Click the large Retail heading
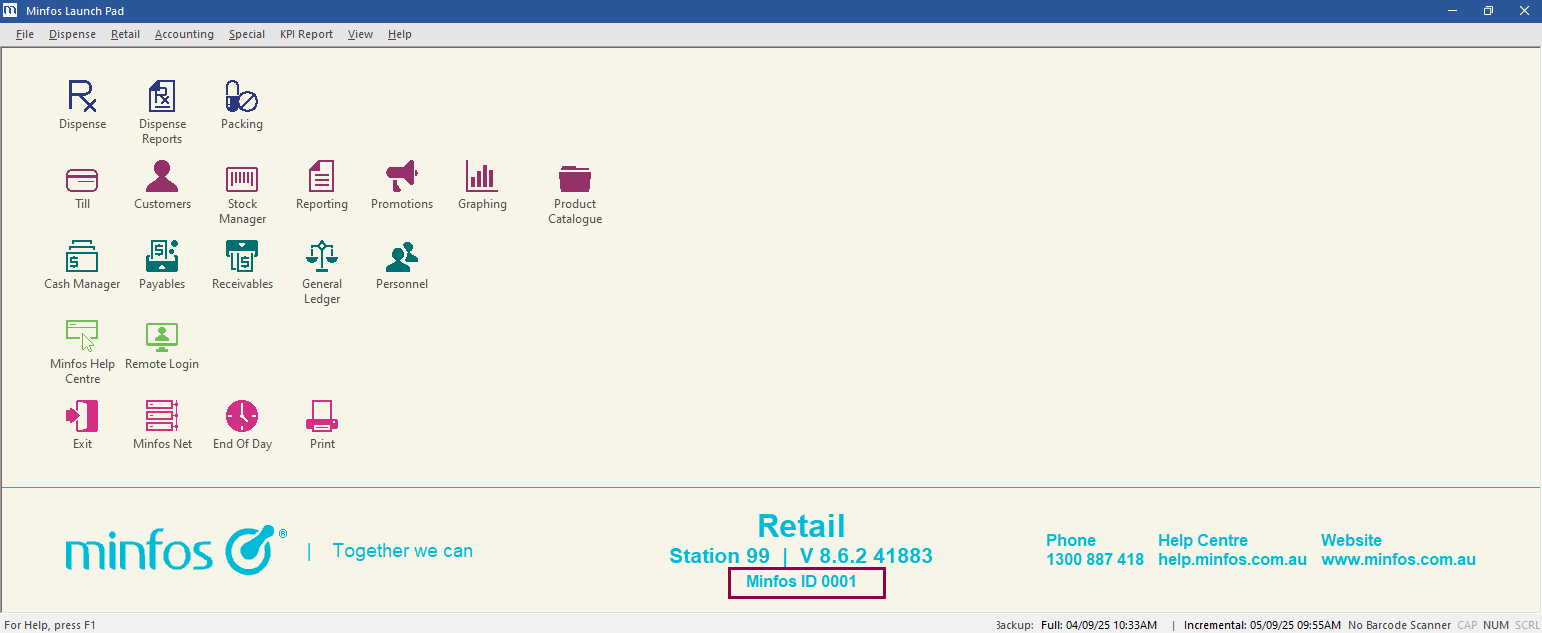The image size is (1542, 633). click(801, 525)
